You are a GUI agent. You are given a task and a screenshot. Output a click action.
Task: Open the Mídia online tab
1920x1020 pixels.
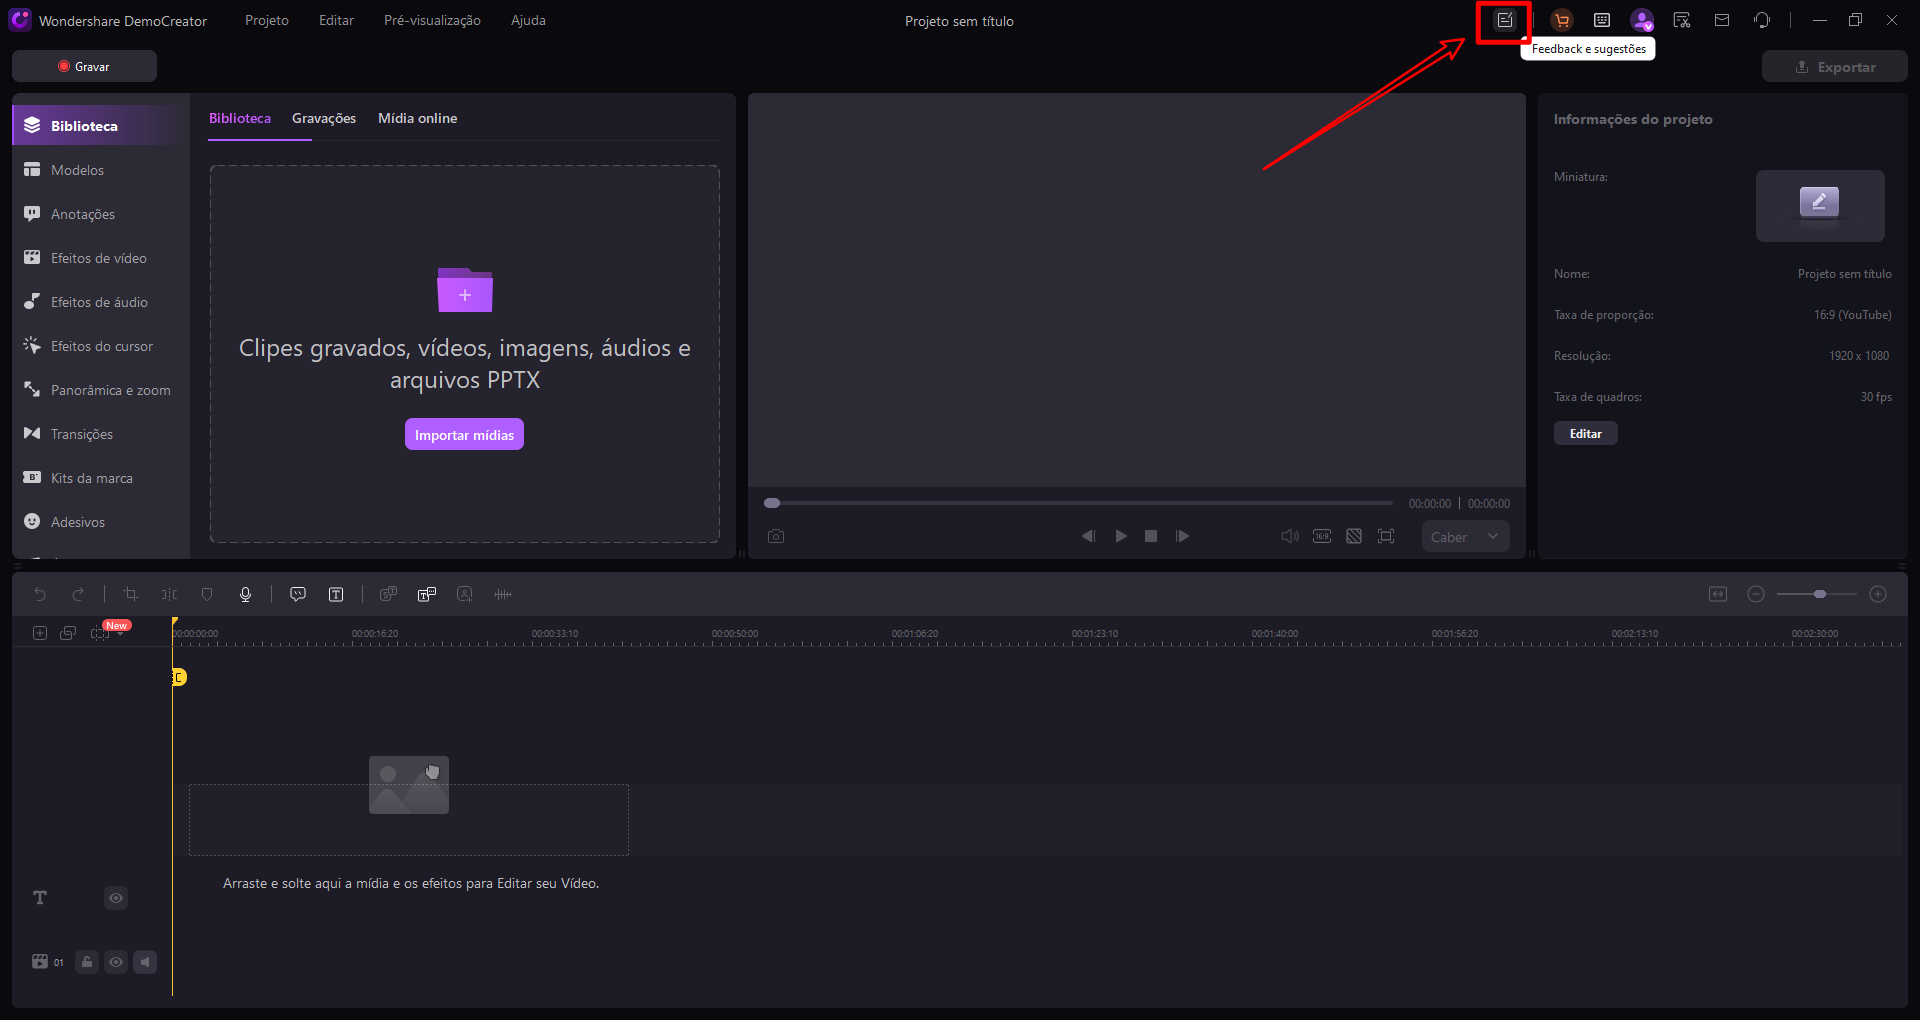[x=417, y=118]
